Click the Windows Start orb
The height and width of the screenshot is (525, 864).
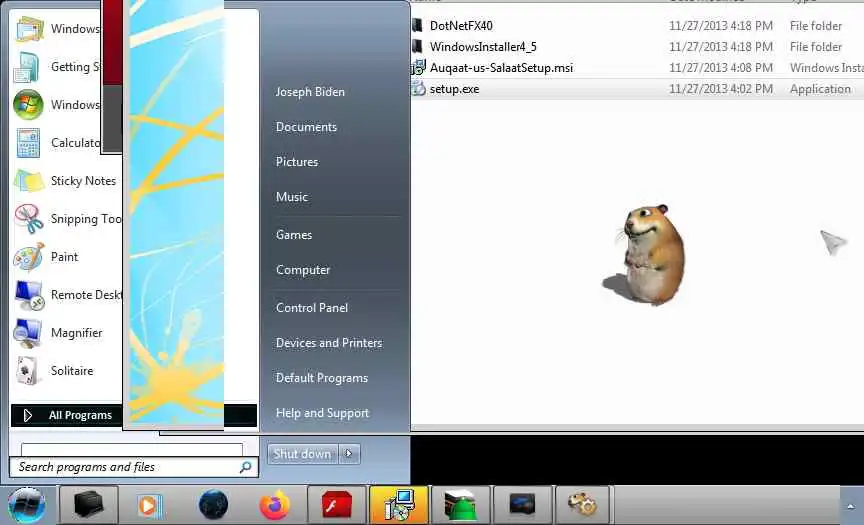pyautogui.click(x=26, y=505)
